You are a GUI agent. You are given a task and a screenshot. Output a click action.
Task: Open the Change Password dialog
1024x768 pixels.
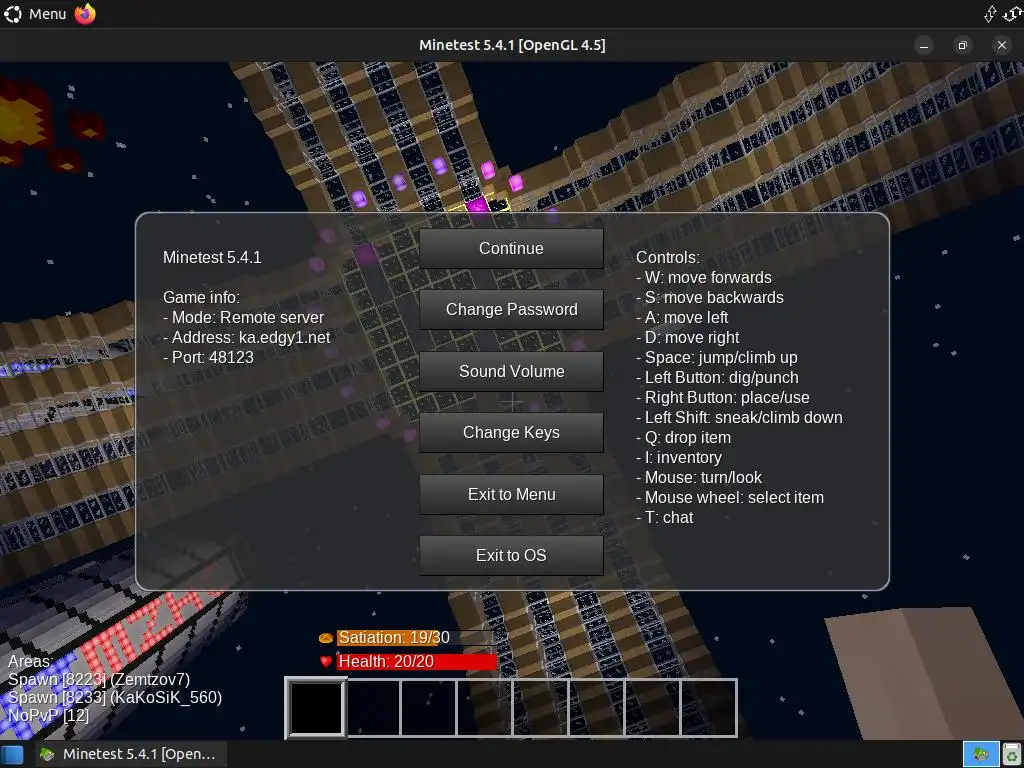click(x=511, y=310)
